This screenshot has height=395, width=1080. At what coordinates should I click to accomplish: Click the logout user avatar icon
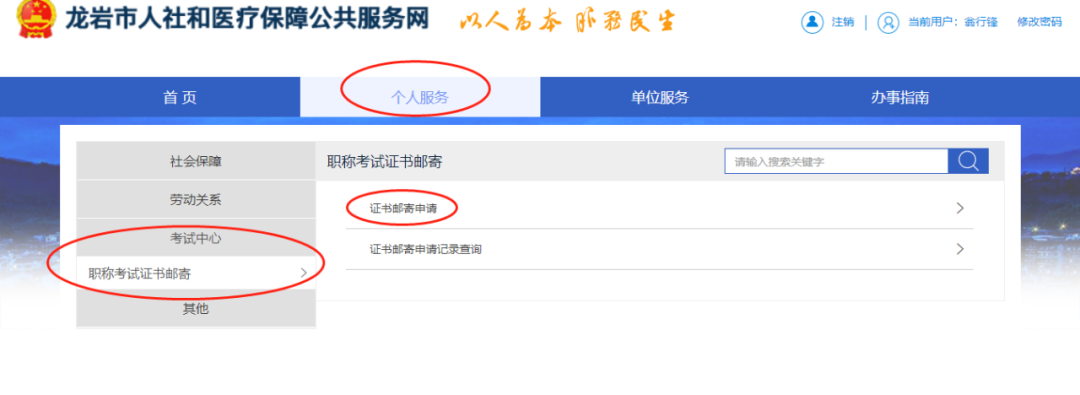click(813, 22)
